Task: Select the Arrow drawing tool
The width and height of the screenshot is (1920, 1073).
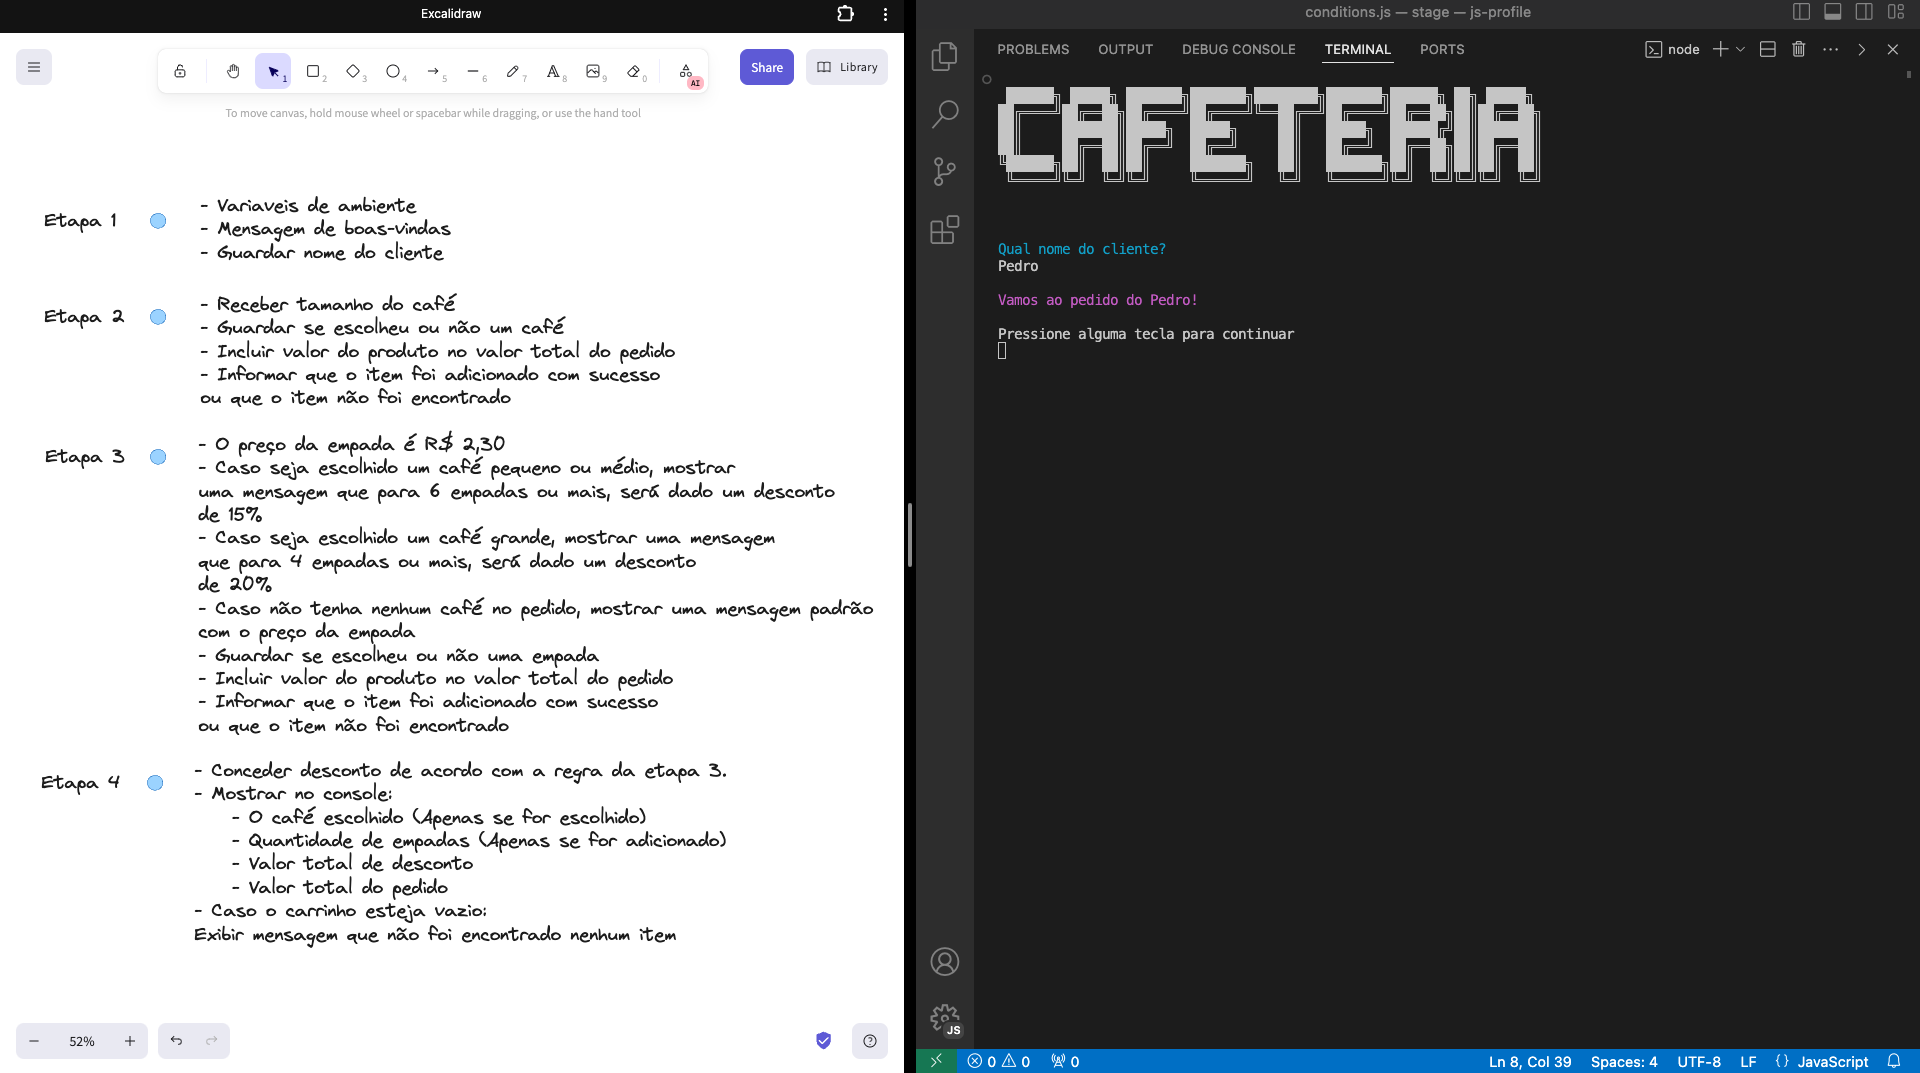Action: (433, 71)
